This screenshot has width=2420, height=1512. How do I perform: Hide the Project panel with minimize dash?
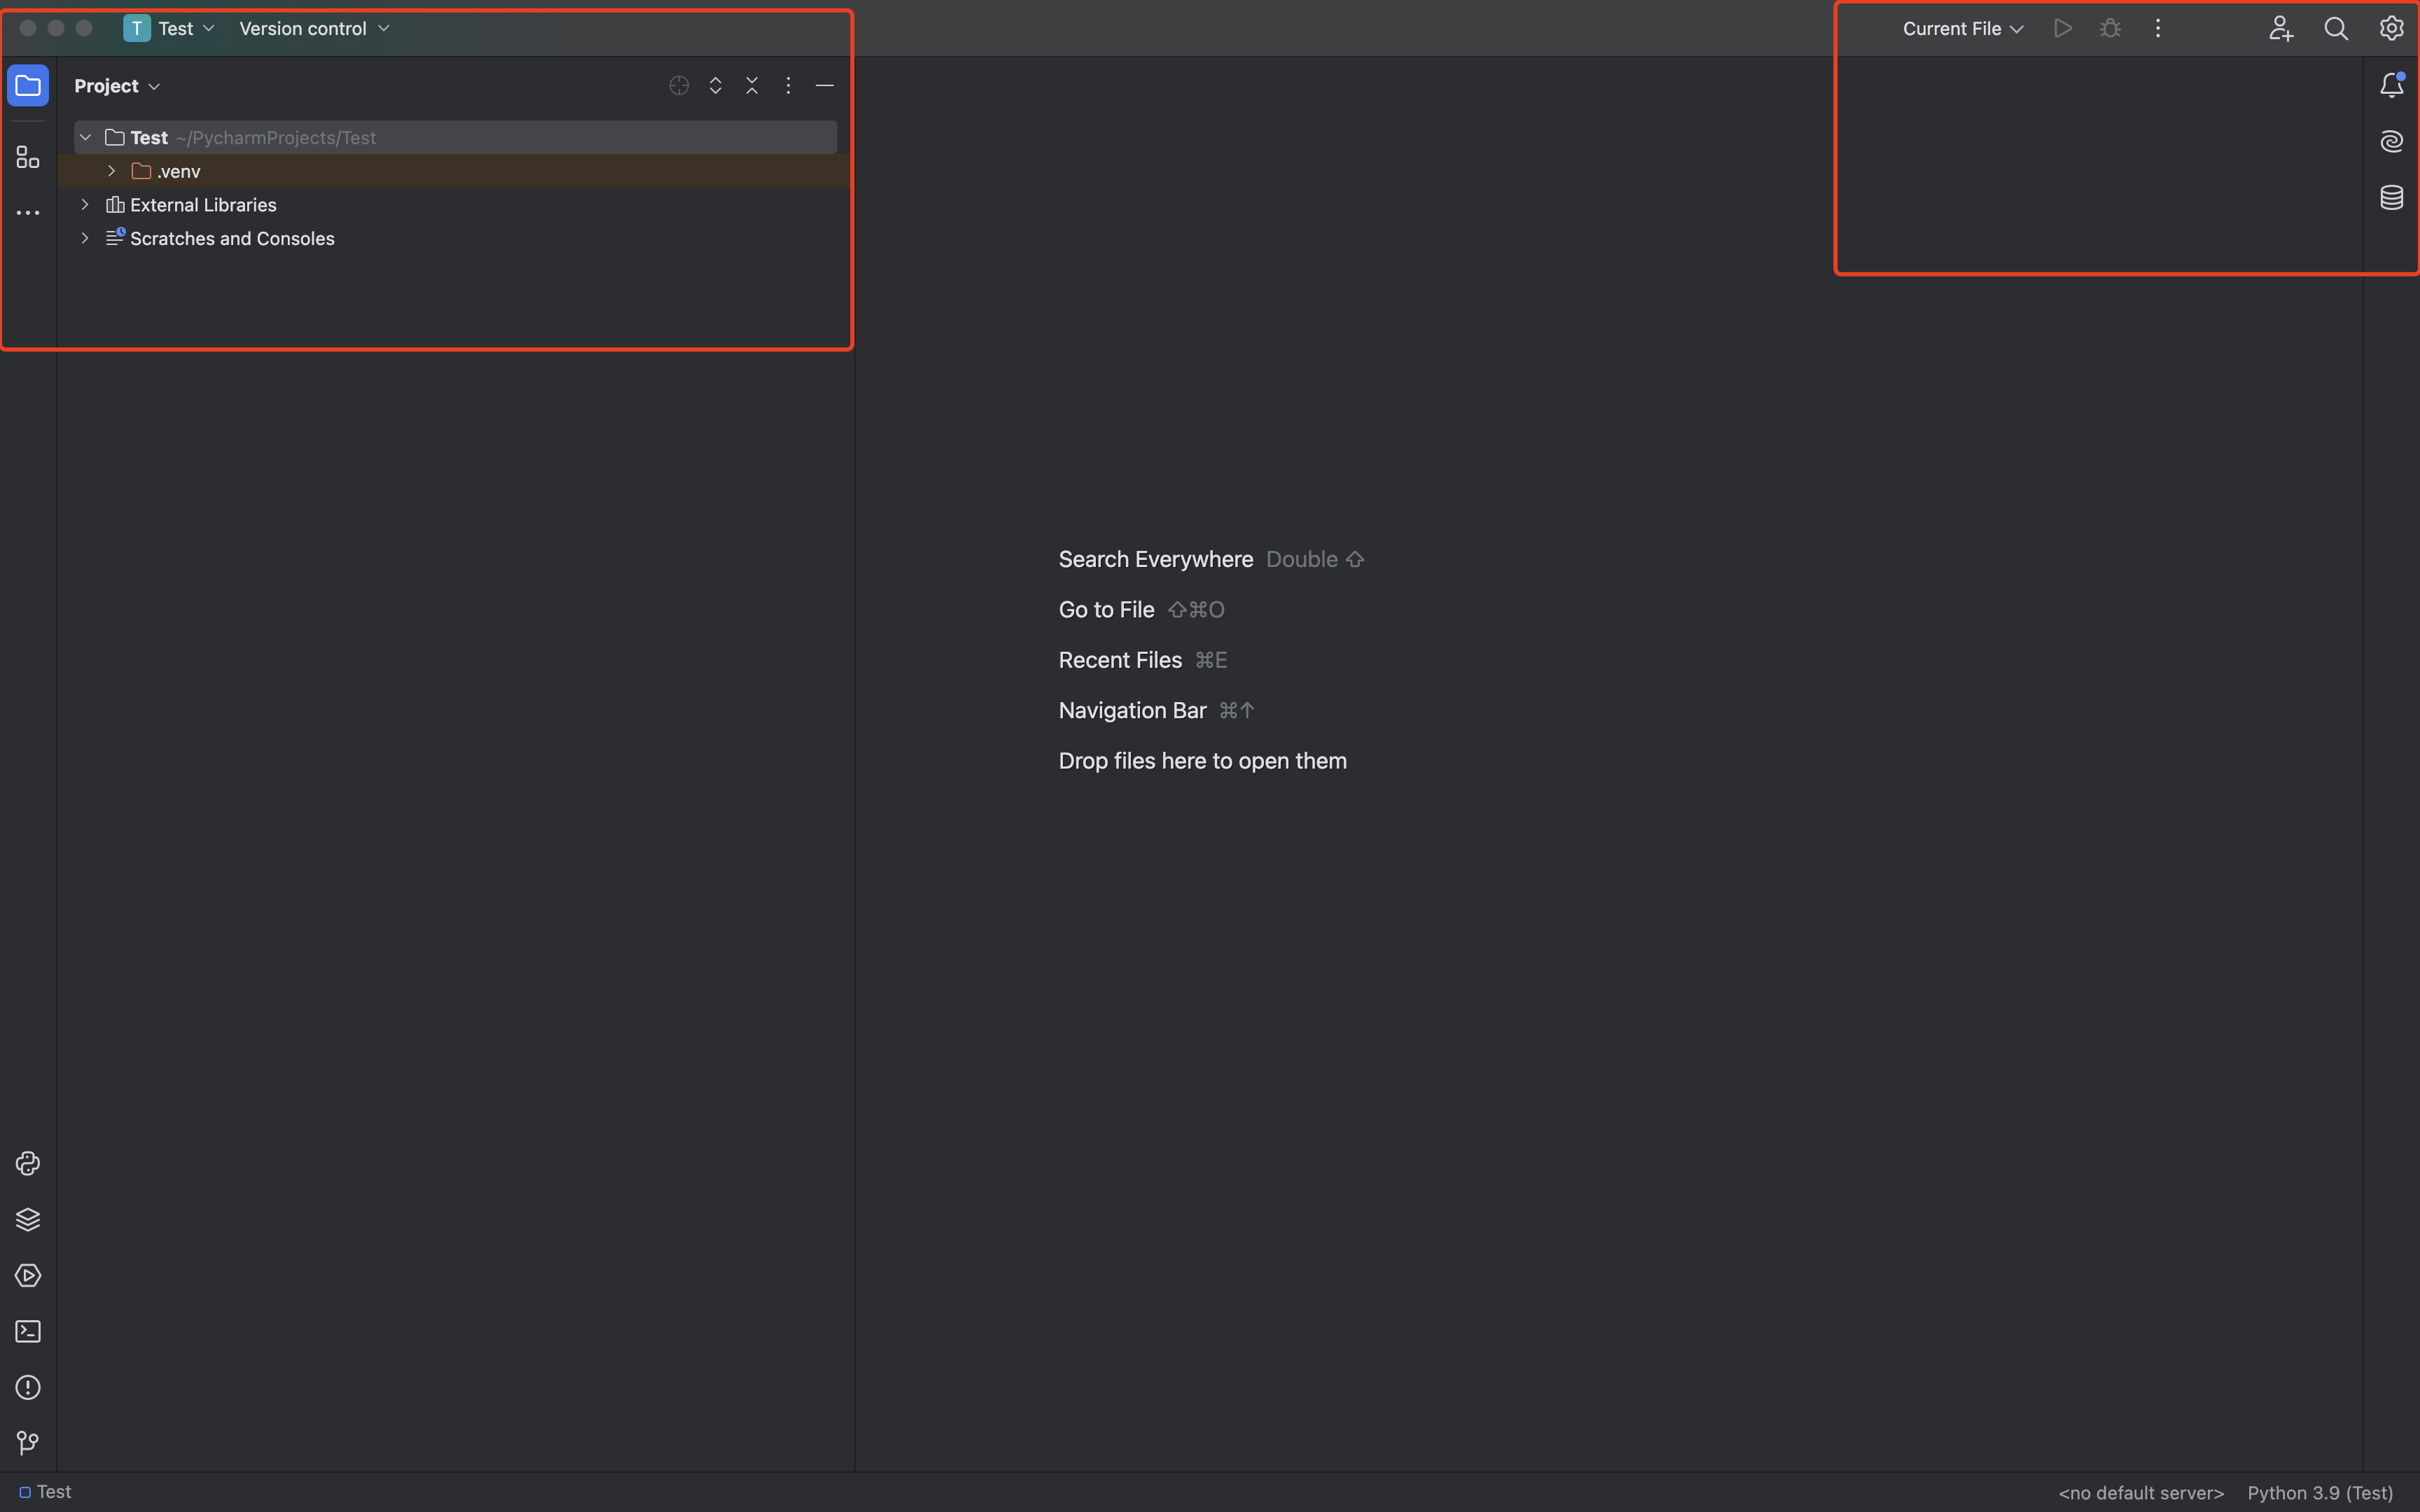(824, 86)
